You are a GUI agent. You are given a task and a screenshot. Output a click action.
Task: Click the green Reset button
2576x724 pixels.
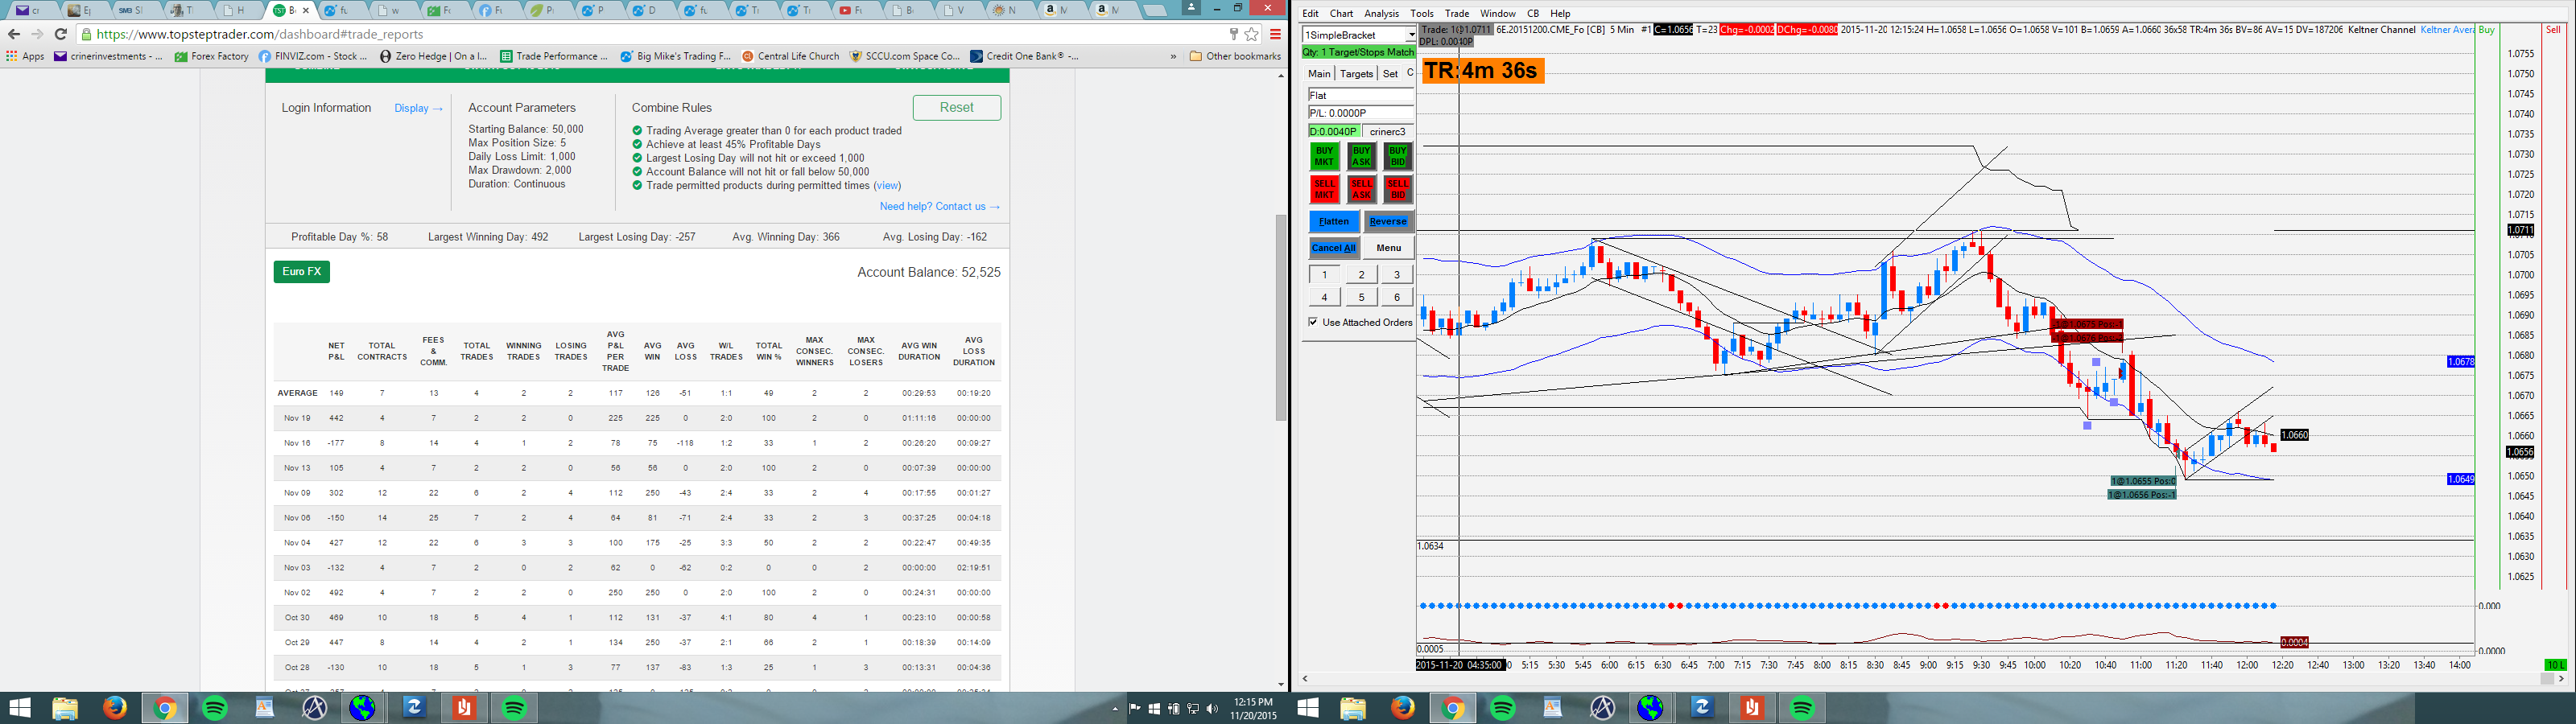957,108
